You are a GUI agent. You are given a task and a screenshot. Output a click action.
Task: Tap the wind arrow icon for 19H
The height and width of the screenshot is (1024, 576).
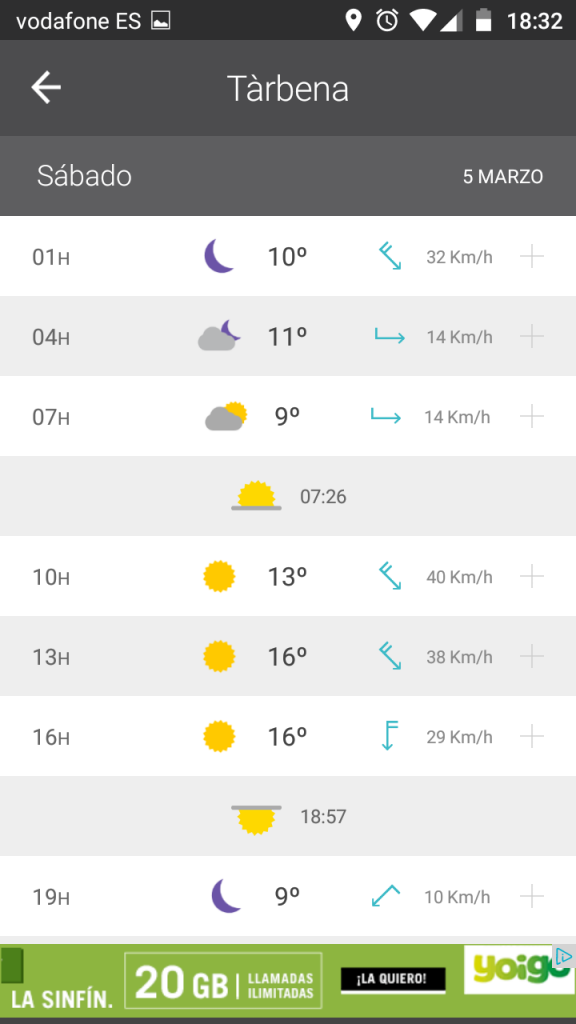(385, 895)
